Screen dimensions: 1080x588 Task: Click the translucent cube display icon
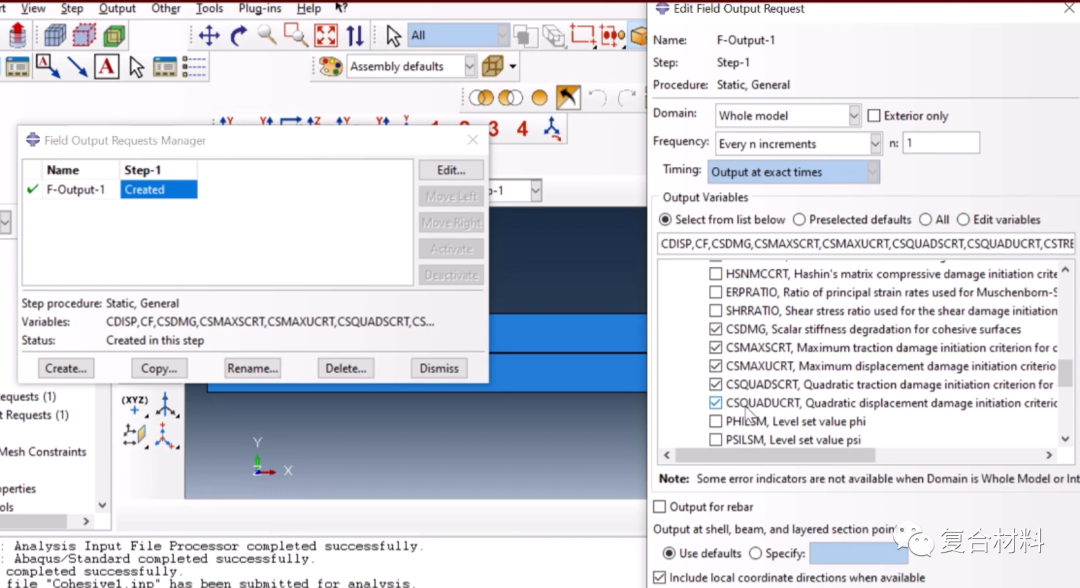pyautogui.click(x=493, y=66)
